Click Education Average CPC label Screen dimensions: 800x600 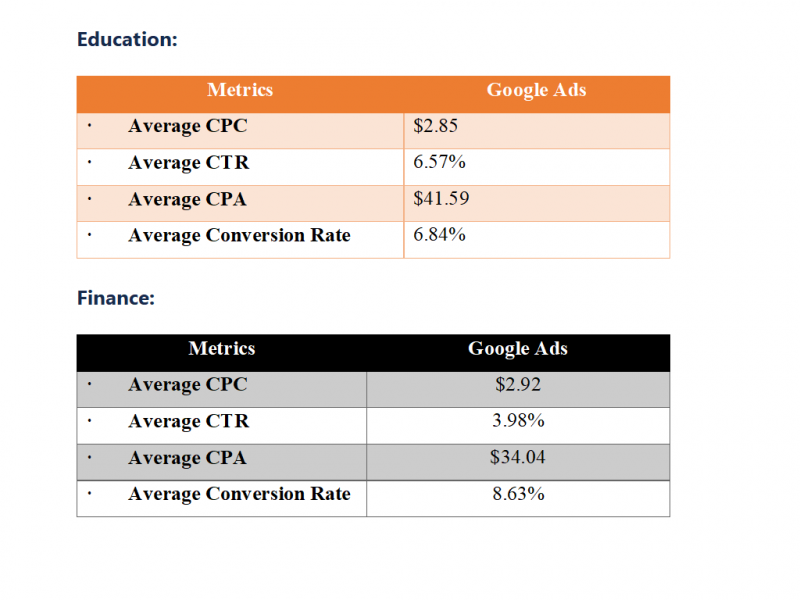[188, 126]
